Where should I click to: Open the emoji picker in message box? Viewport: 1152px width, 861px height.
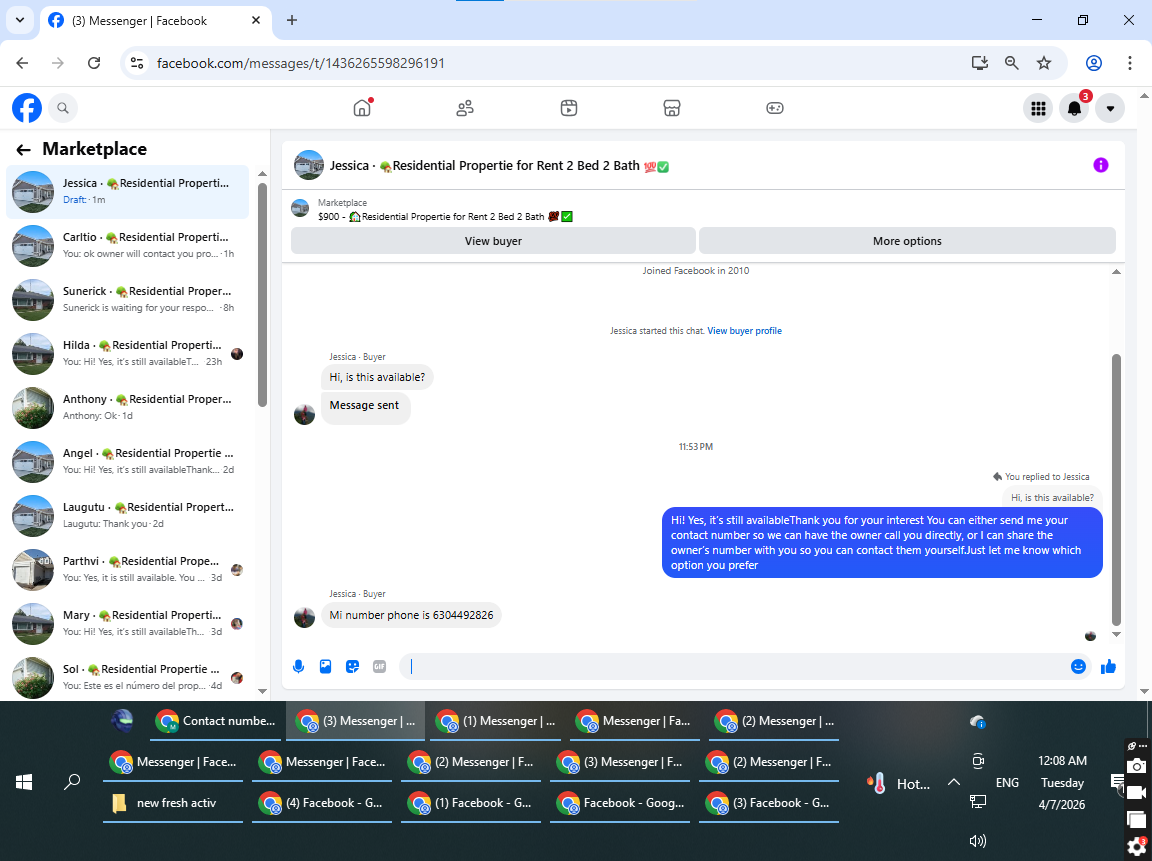coord(1079,666)
